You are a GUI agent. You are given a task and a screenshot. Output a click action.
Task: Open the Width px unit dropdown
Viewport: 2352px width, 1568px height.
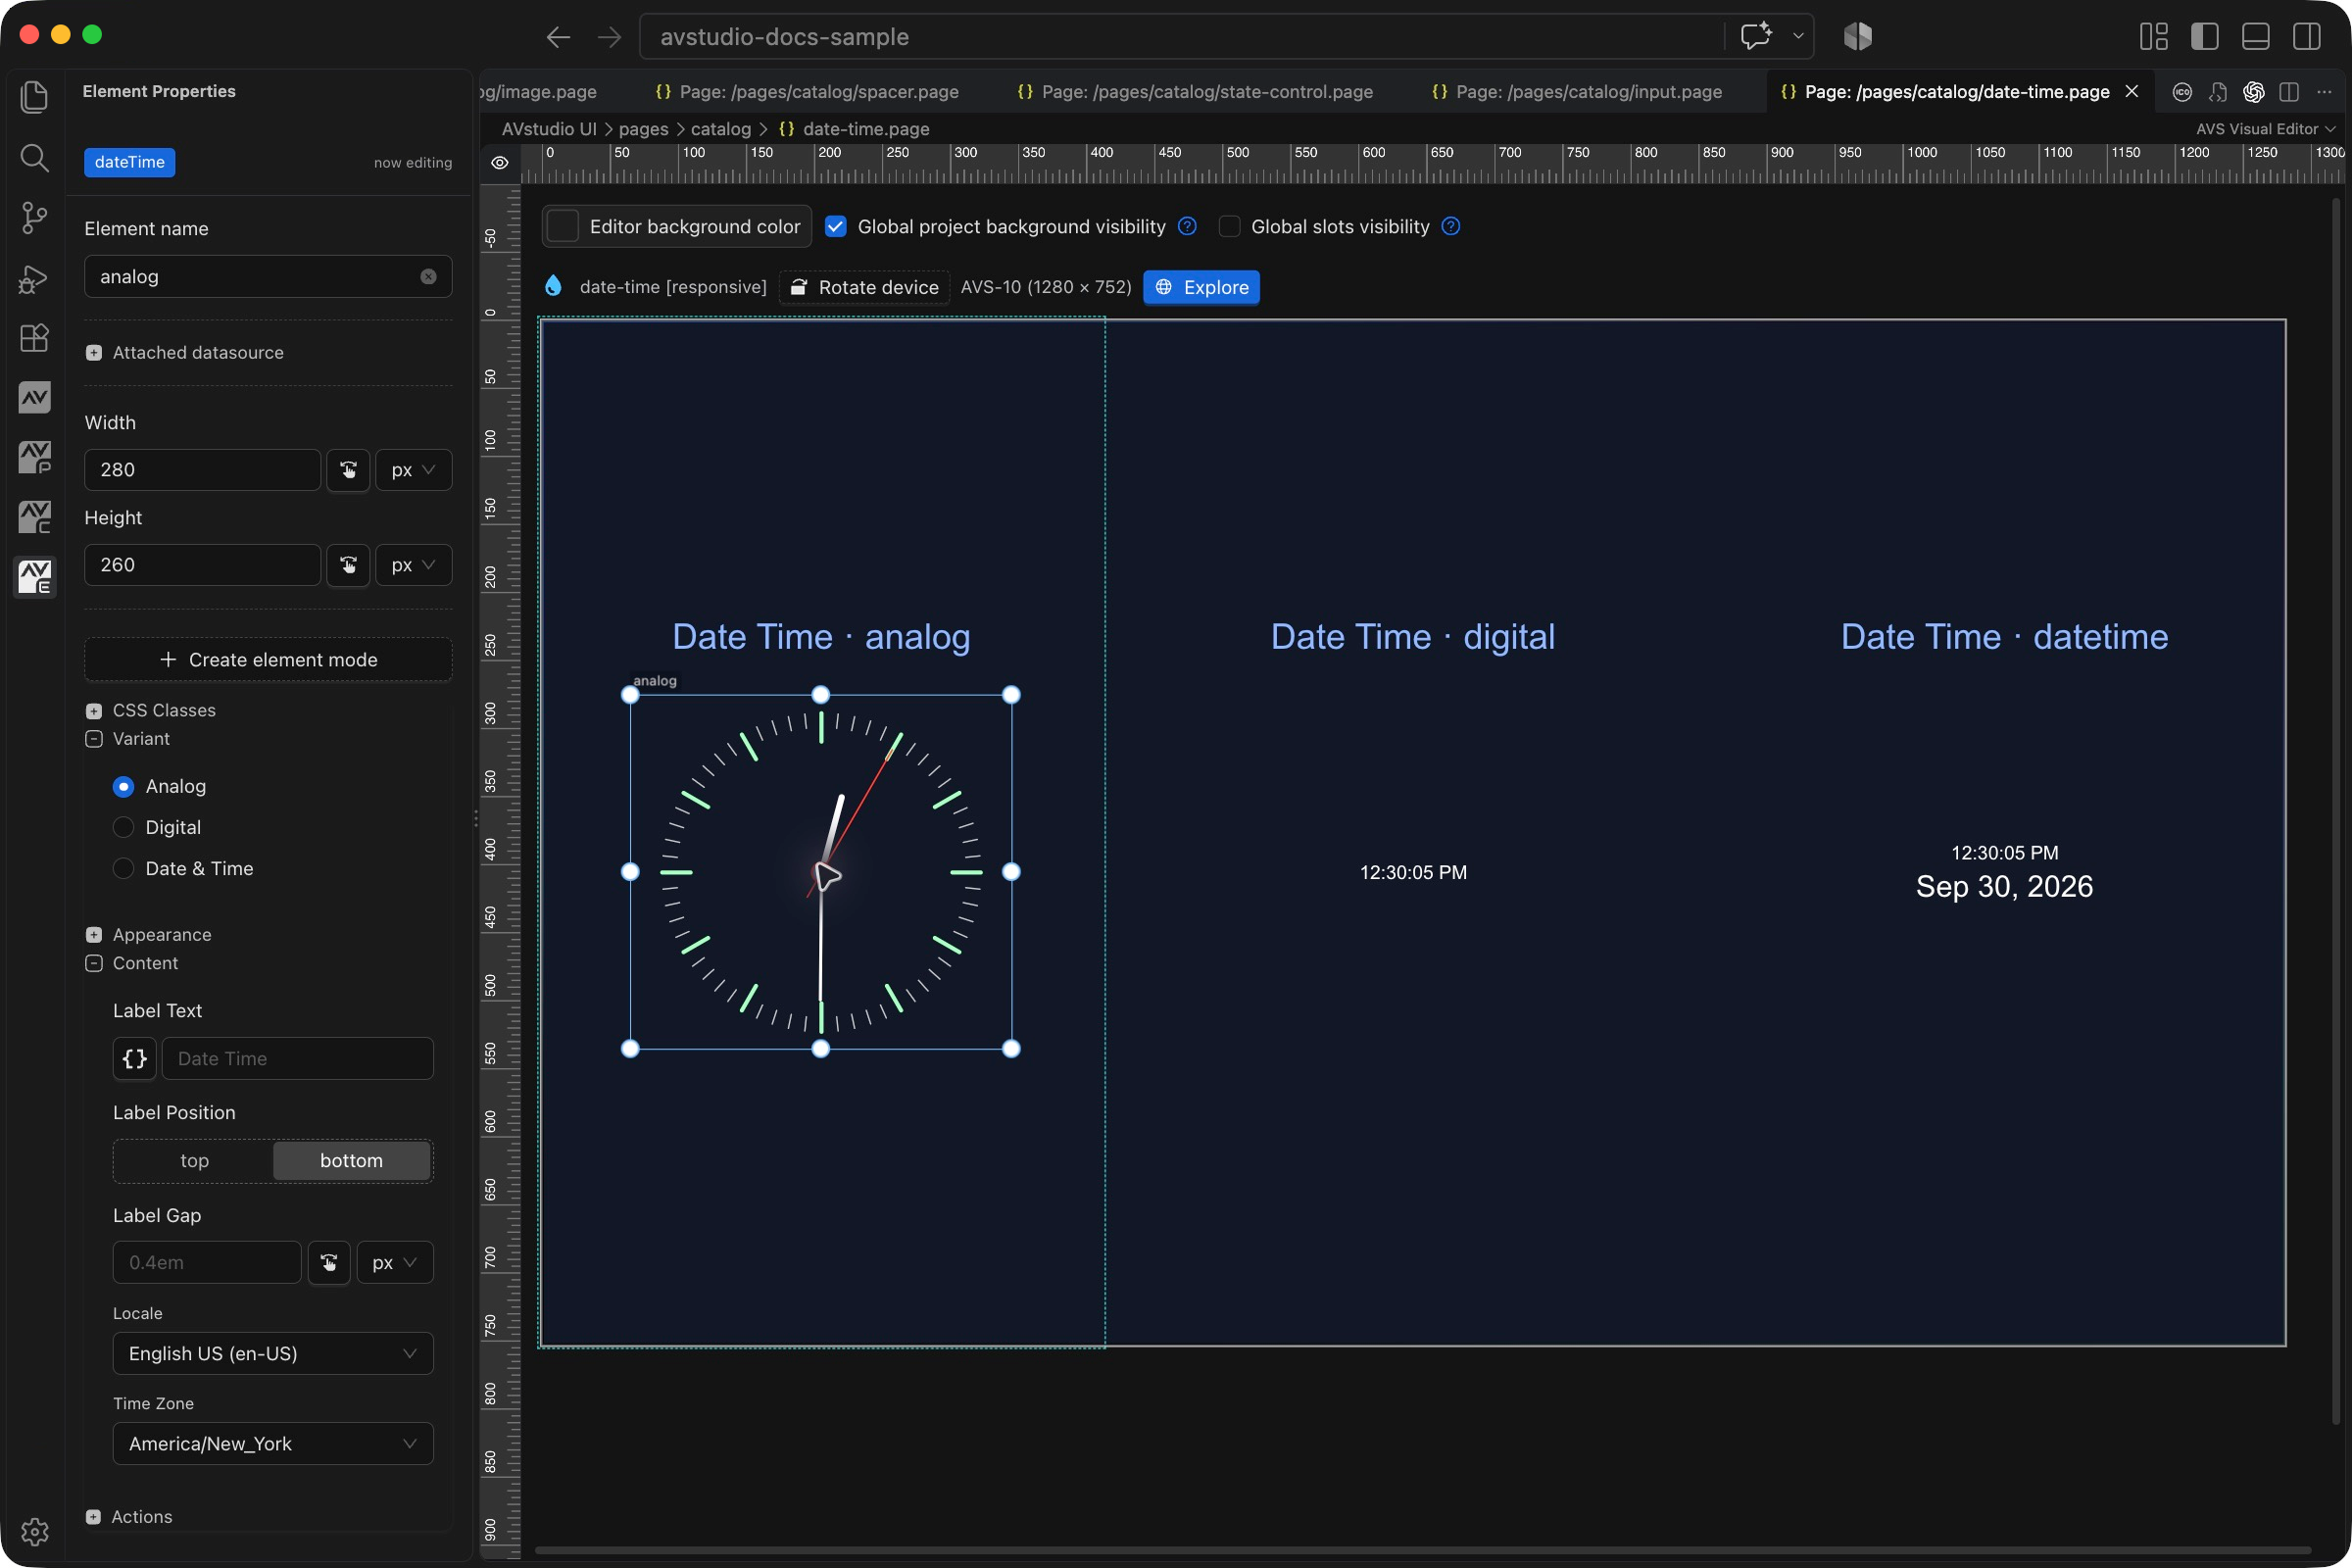click(413, 470)
